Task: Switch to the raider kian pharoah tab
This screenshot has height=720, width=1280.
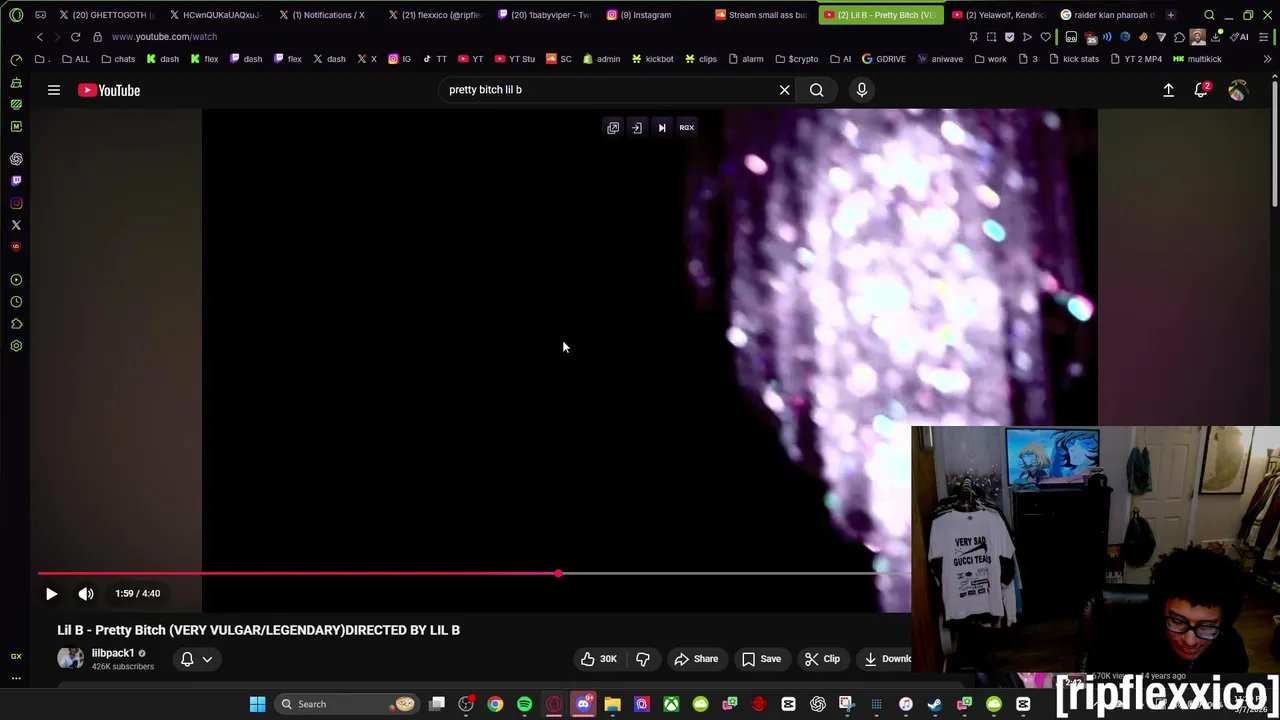Action: [x=1107, y=15]
